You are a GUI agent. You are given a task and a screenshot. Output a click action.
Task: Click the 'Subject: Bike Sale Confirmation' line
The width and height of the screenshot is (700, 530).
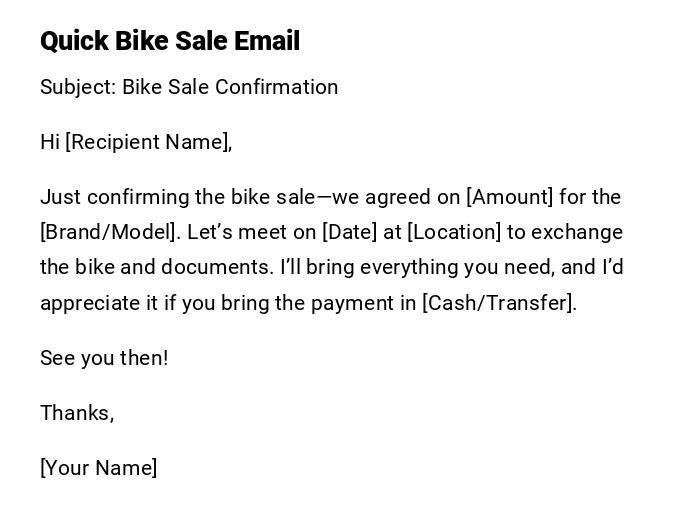[189, 87]
